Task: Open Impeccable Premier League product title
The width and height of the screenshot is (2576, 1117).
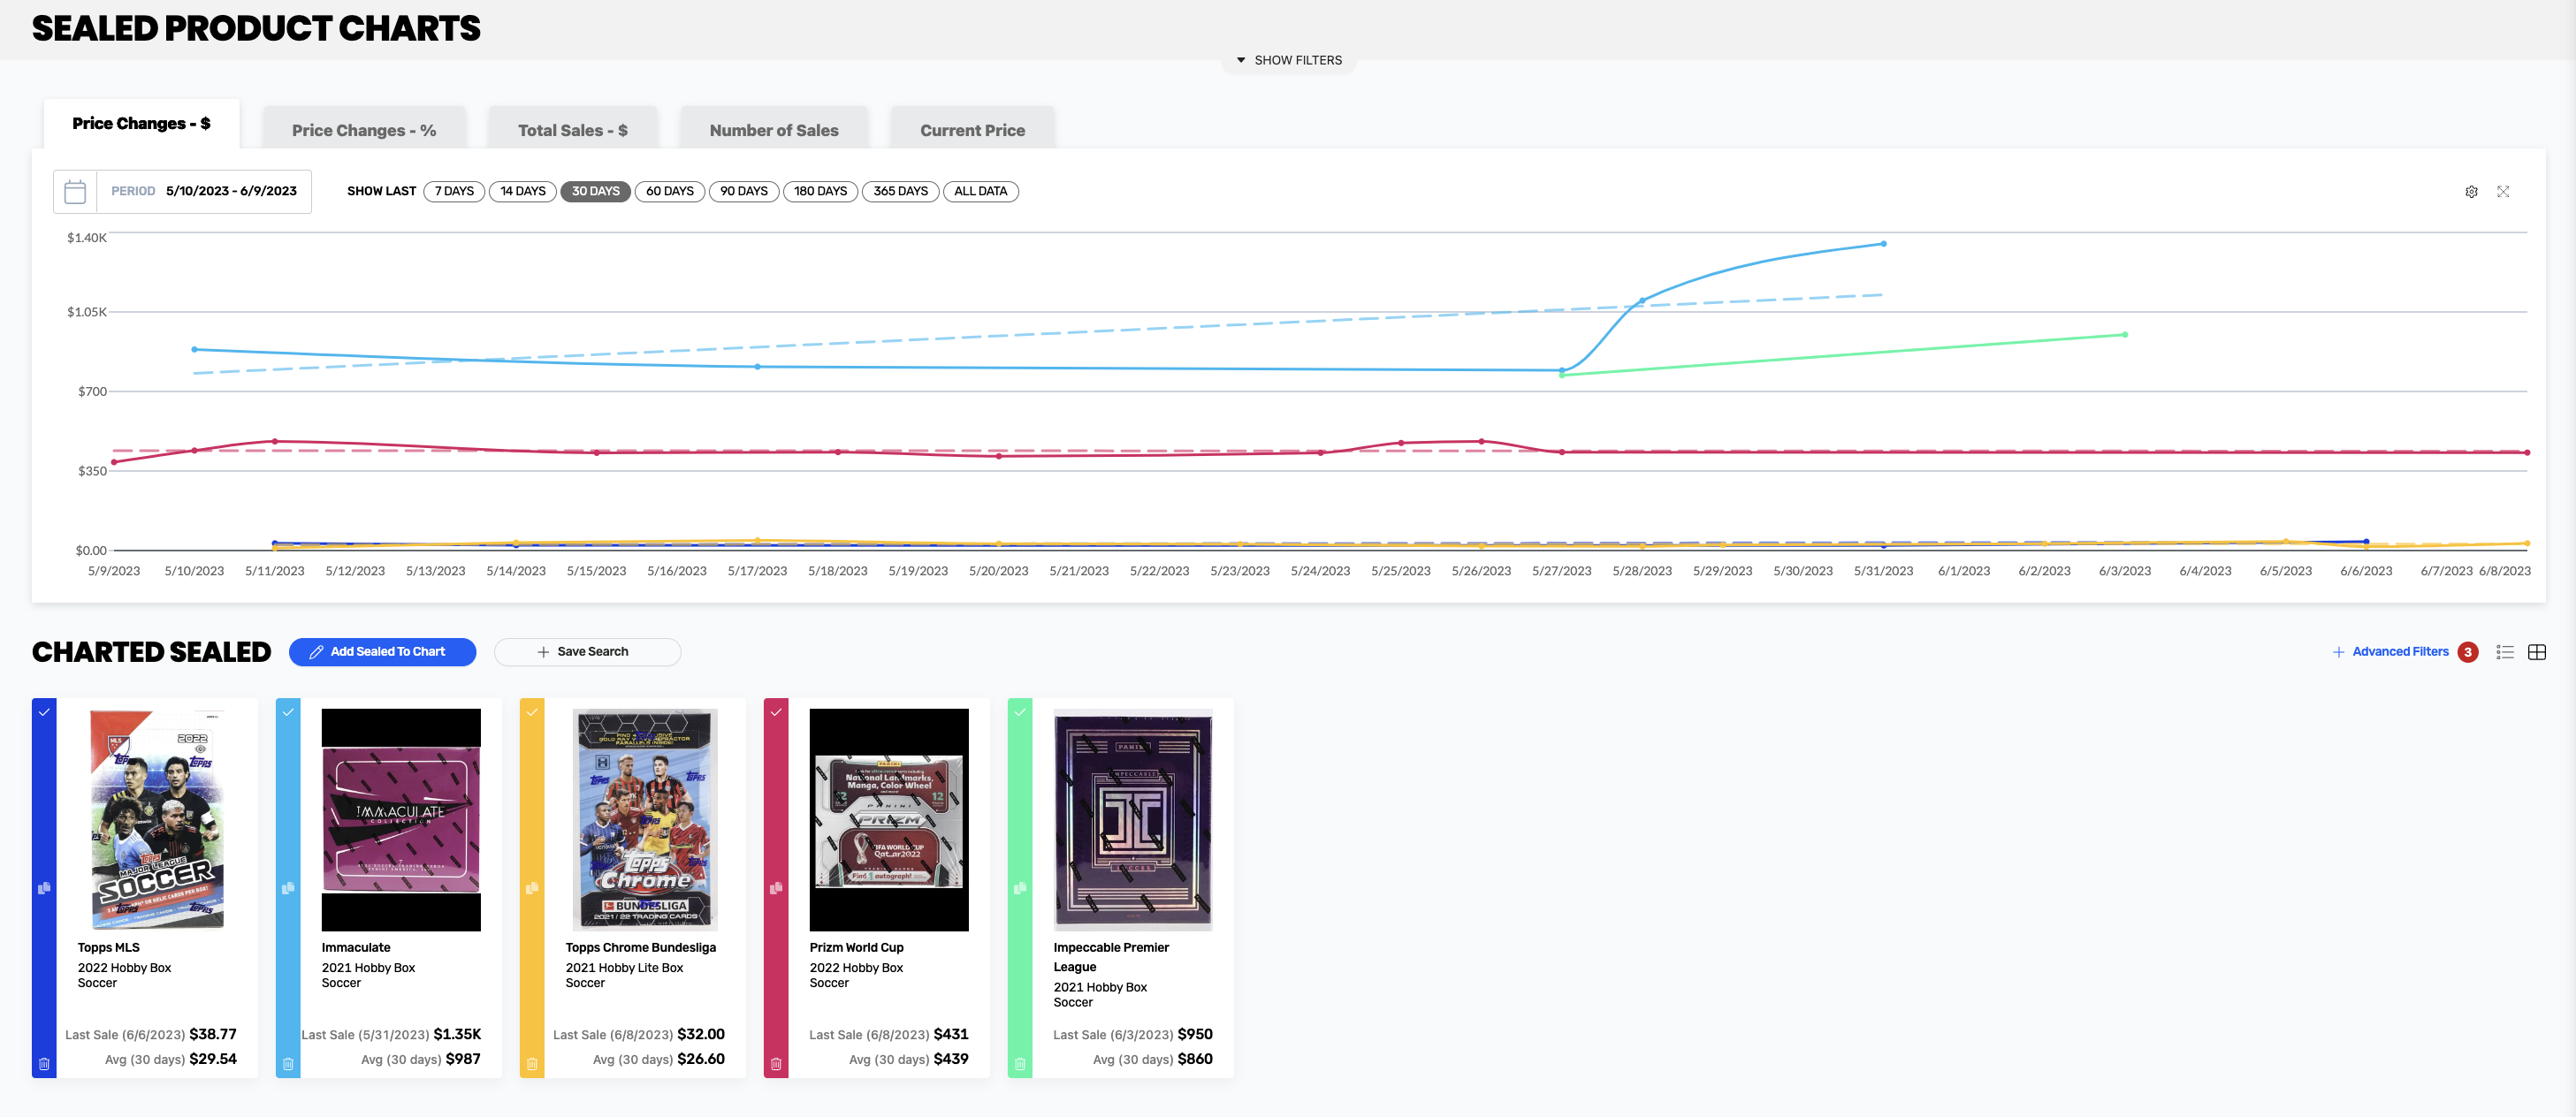Action: click(1111, 957)
